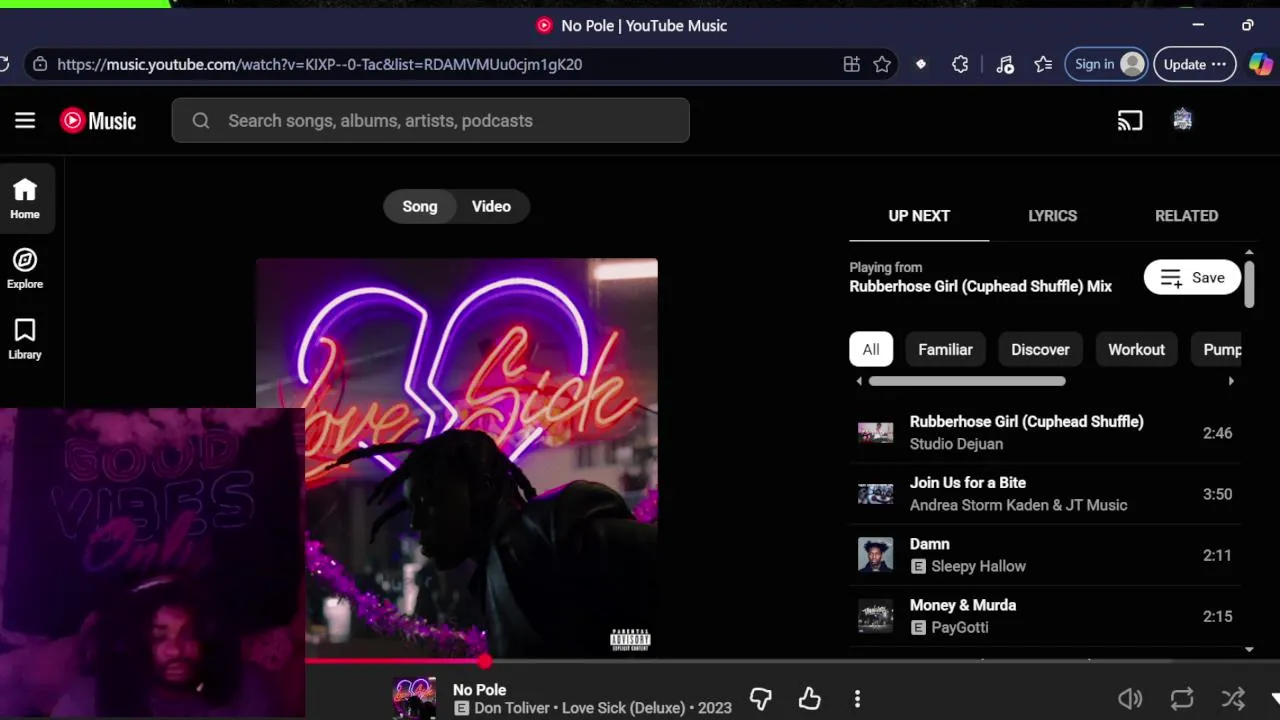The height and width of the screenshot is (720, 1280).
Task: Switch to Song view
Action: [x=420, y=206]
